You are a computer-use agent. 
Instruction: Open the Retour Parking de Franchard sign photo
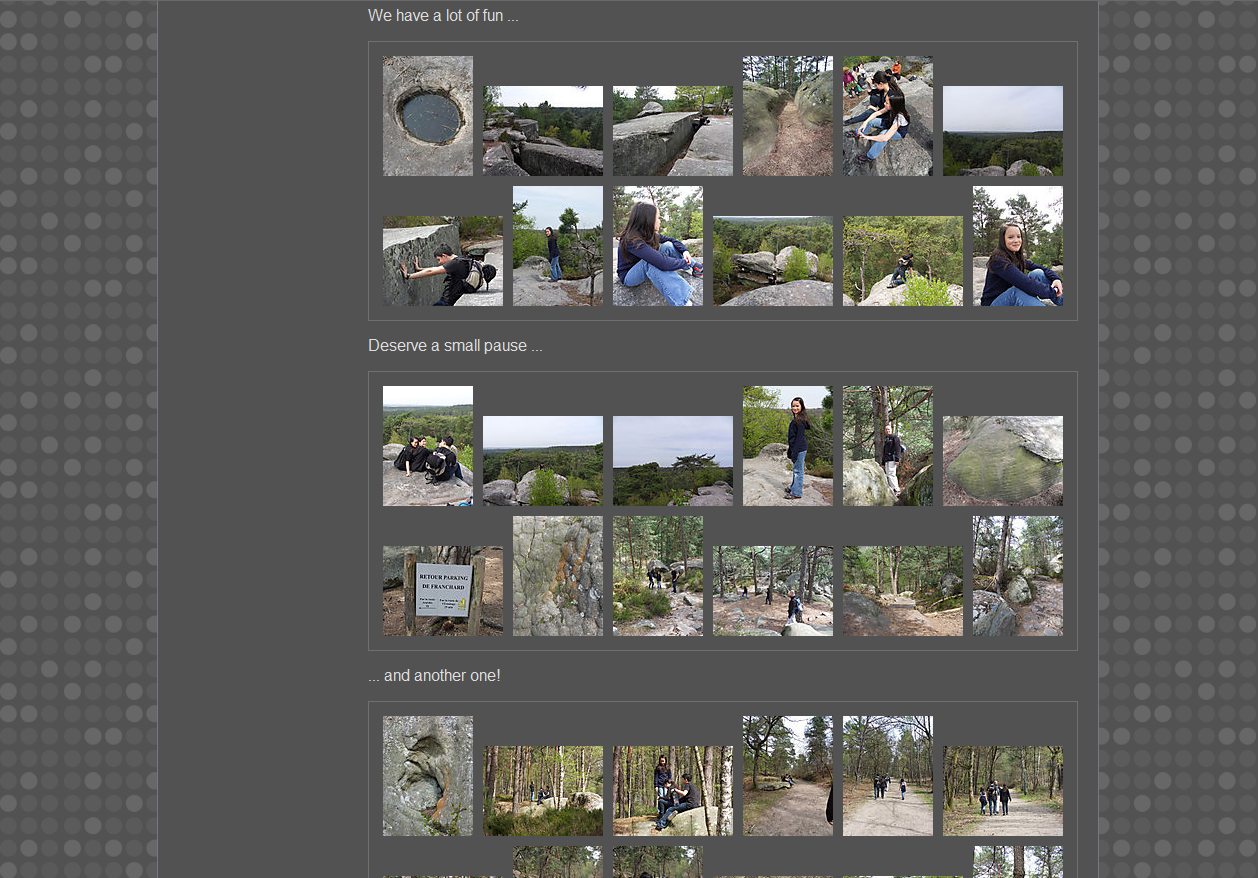click(442, 591)
